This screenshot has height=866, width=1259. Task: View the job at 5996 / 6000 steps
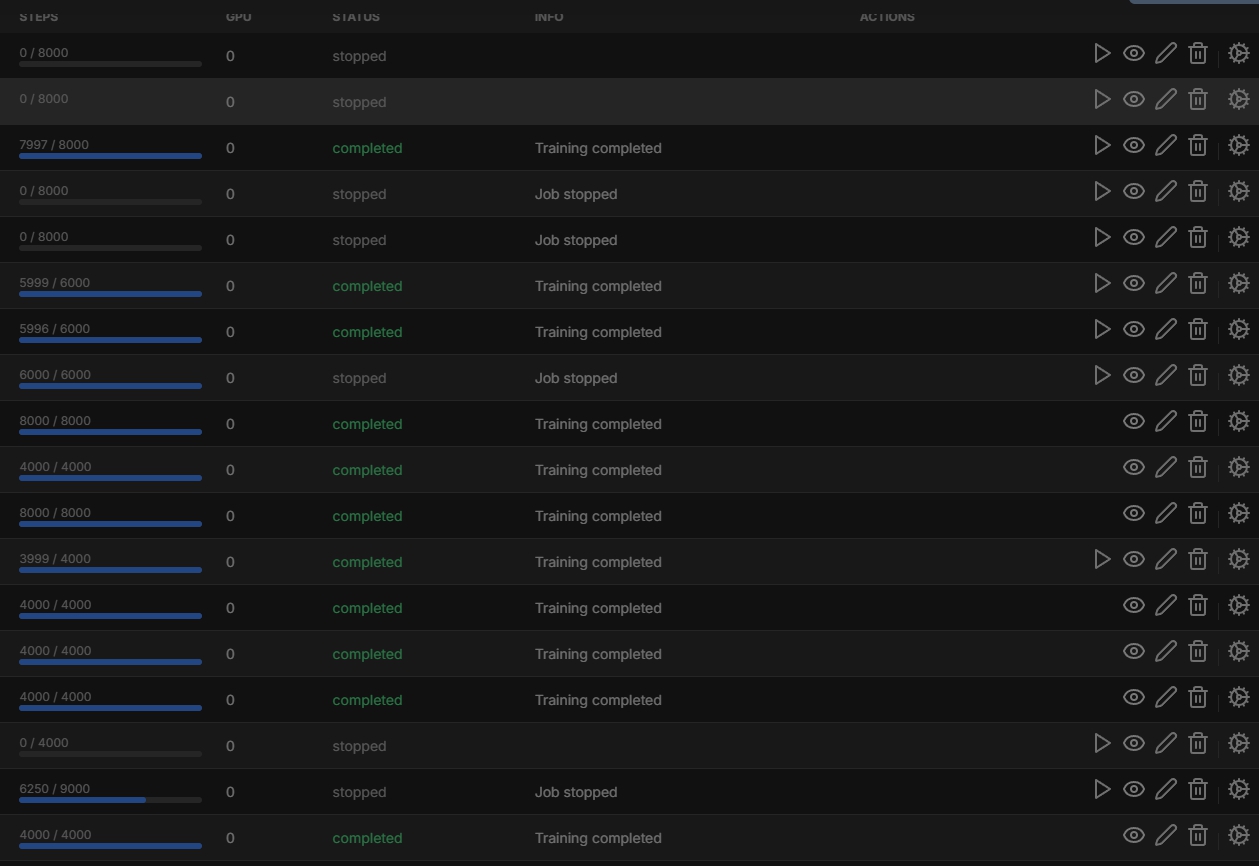pyautogui.click(x=1133, y=329)
